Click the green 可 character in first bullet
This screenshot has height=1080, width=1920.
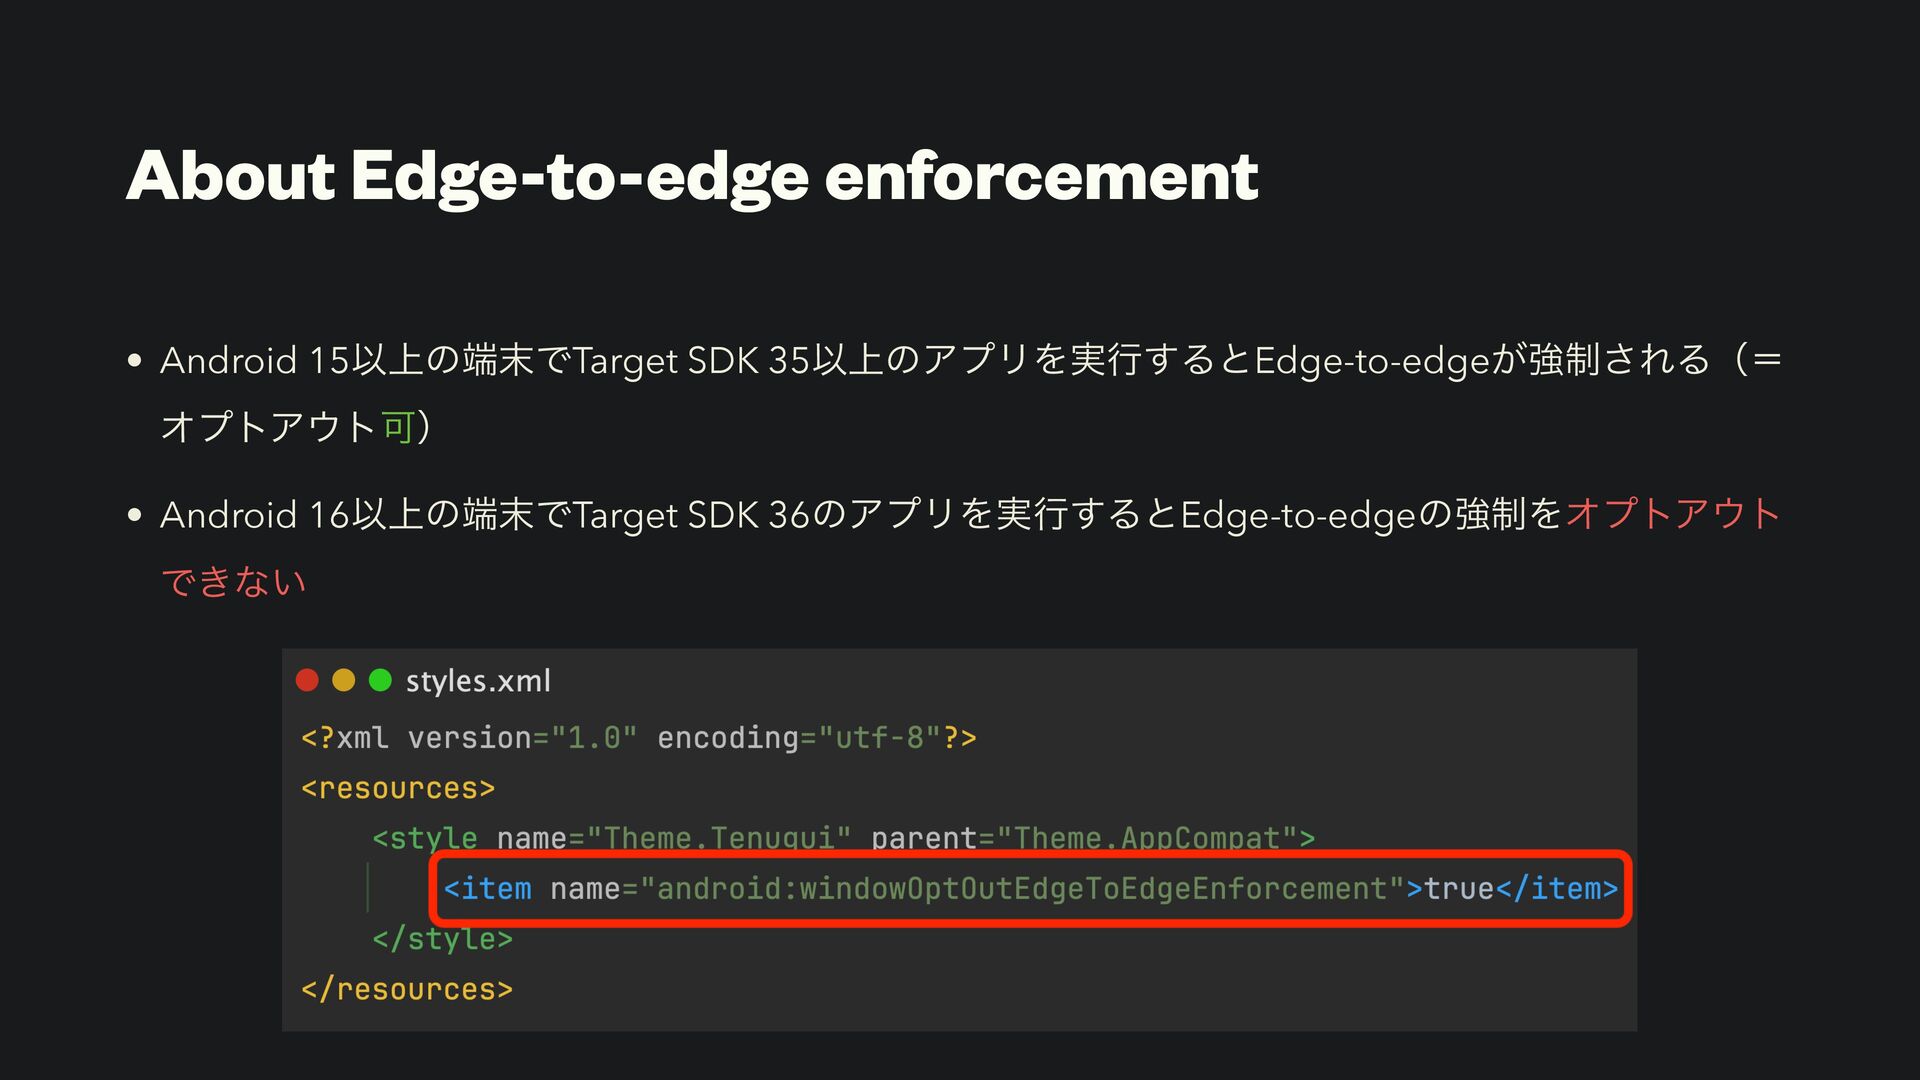tap(397, 427)
